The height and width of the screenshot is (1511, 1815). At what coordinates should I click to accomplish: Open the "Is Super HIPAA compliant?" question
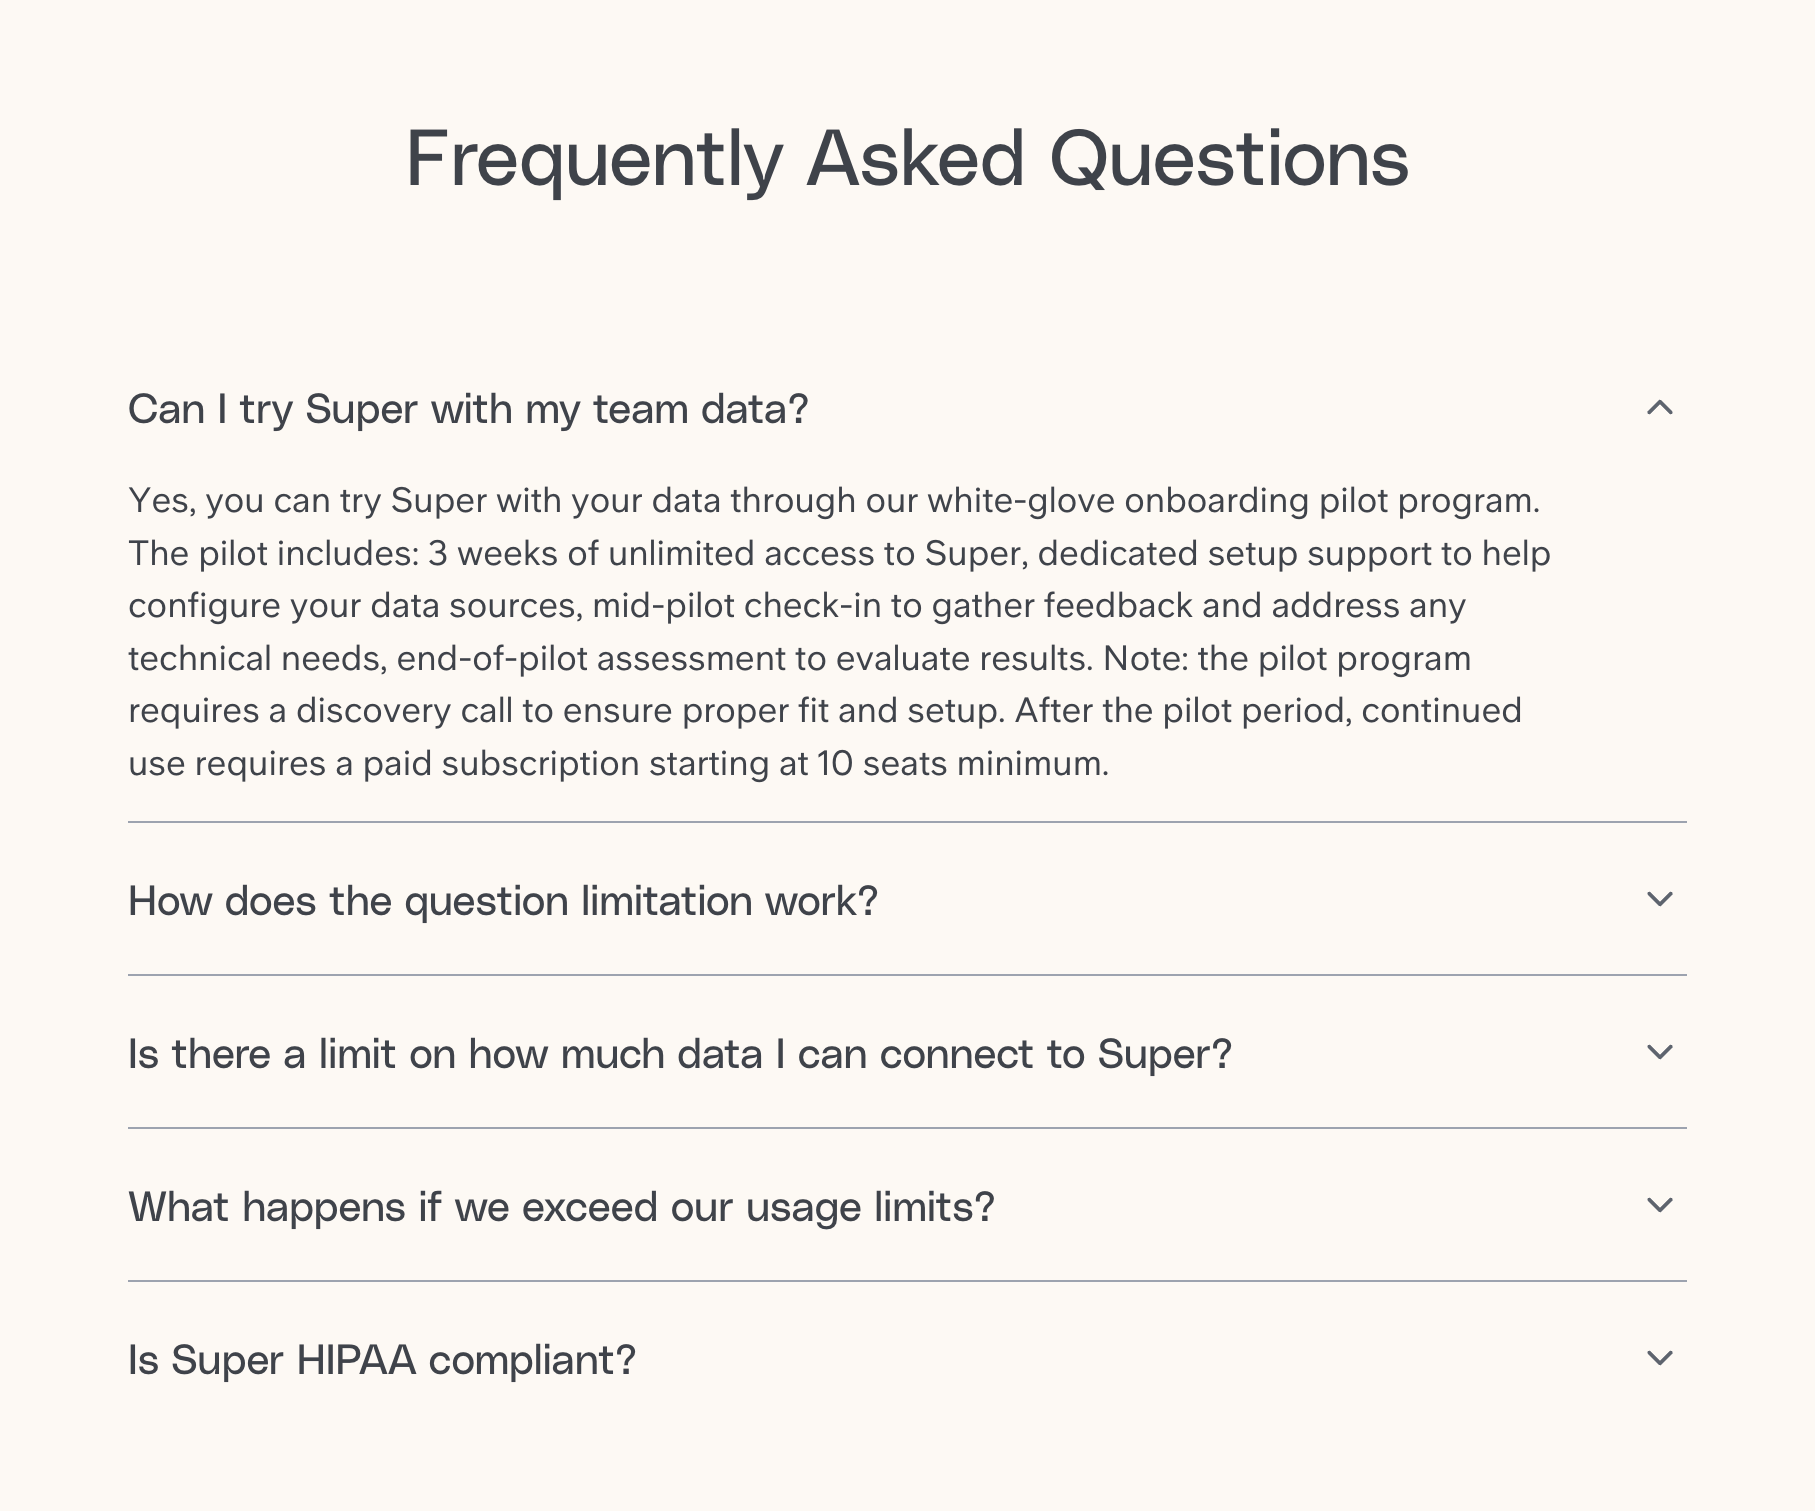382,1361
